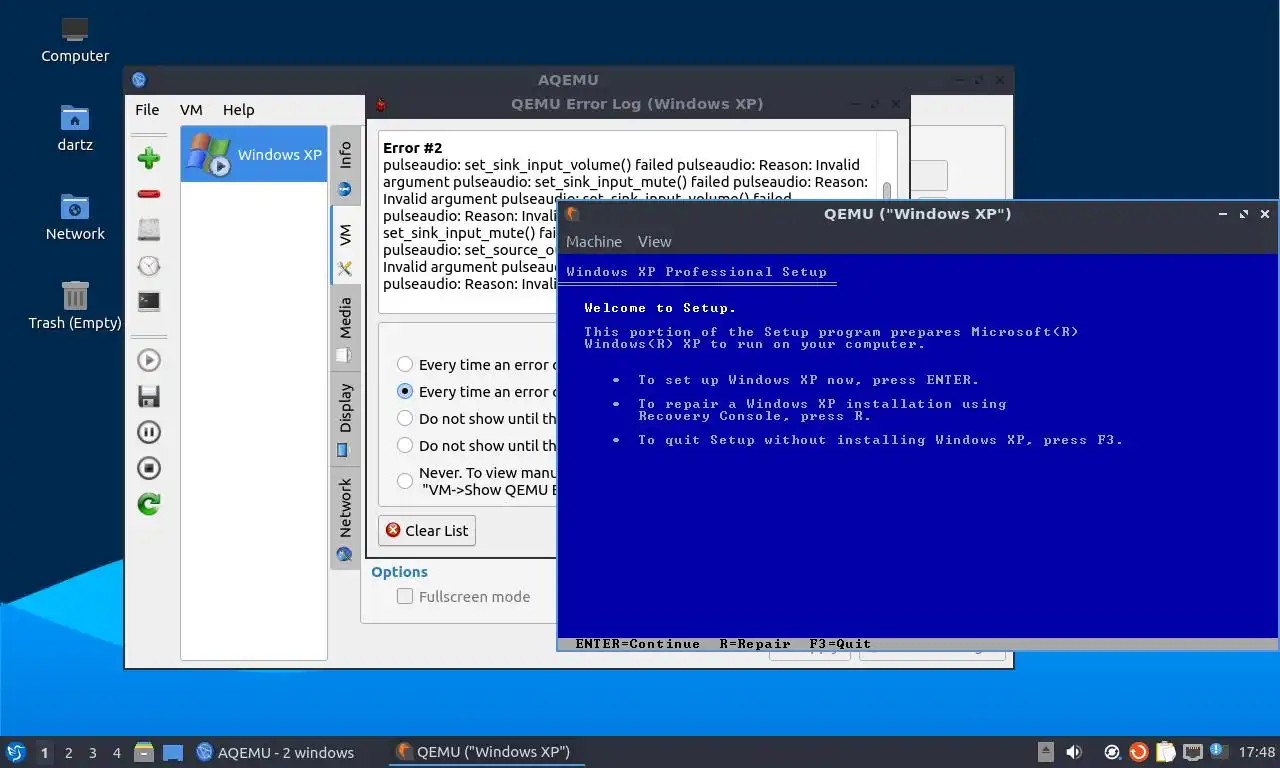Activate the QEMU ("Windows XP") taskbar entry

click(x=486, y=752)
